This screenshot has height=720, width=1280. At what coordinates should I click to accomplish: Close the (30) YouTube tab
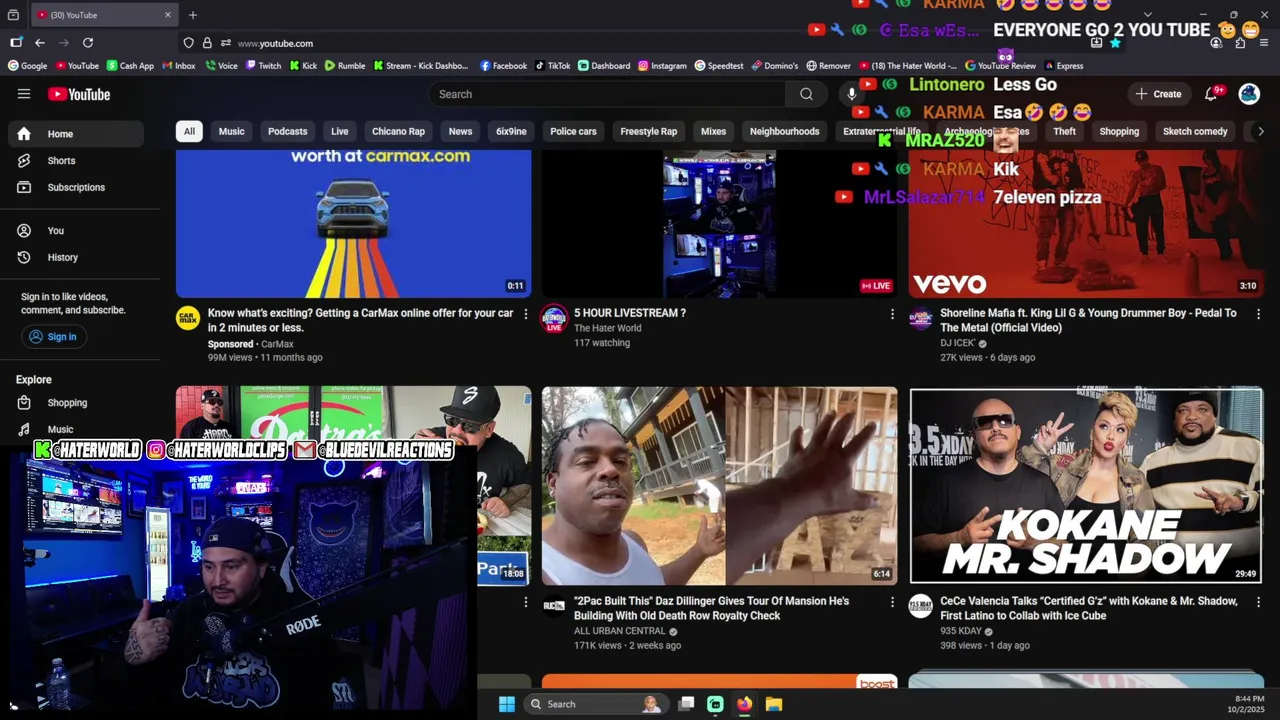click(168, 15)
